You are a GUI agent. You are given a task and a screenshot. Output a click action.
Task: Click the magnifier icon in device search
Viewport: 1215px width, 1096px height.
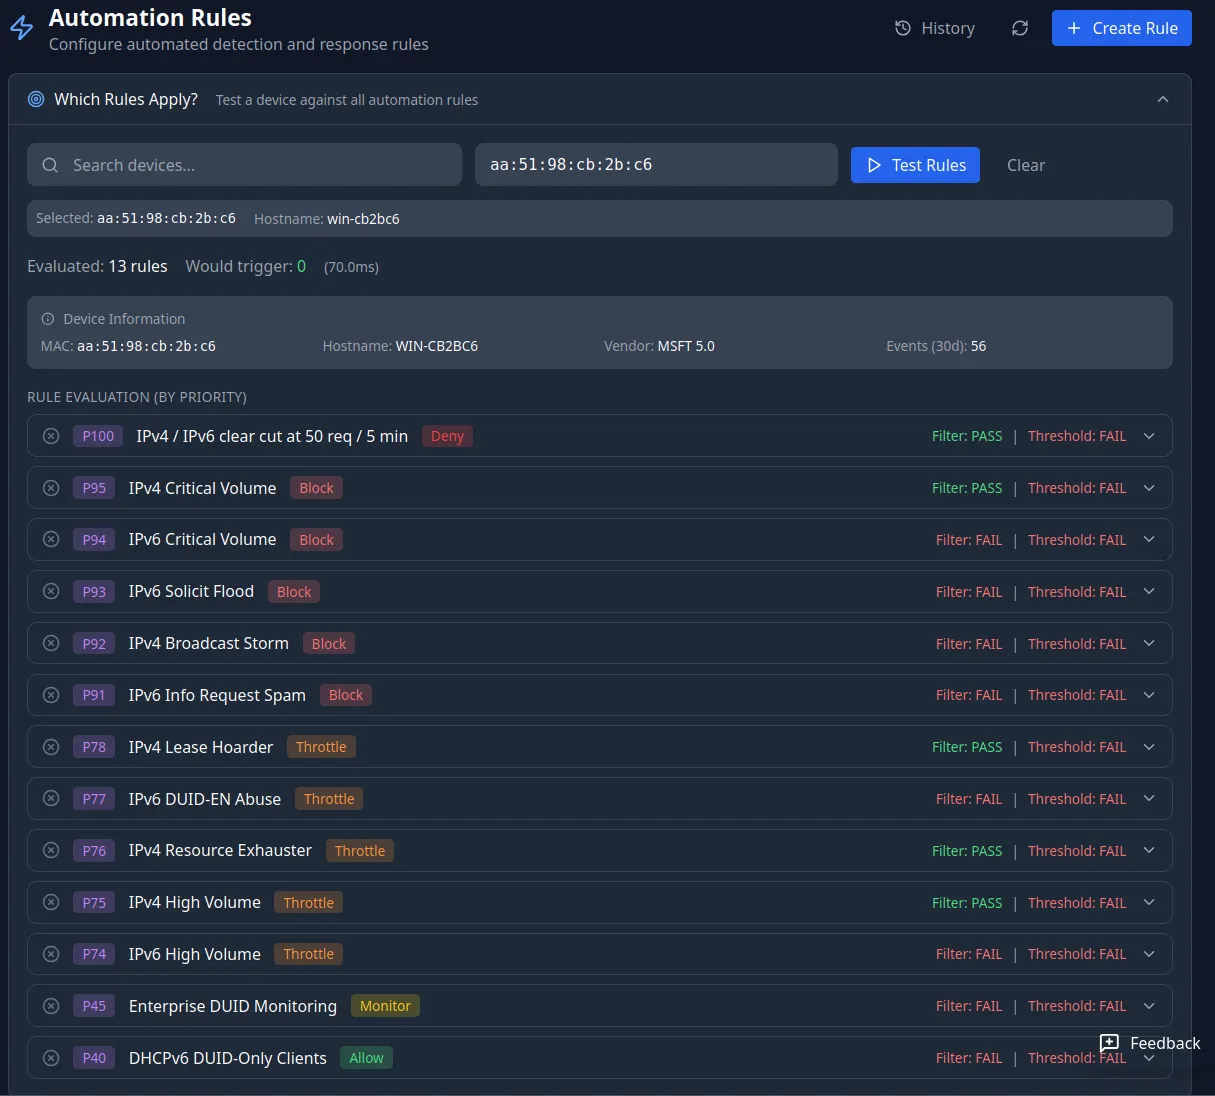click(x=50, y=165)
